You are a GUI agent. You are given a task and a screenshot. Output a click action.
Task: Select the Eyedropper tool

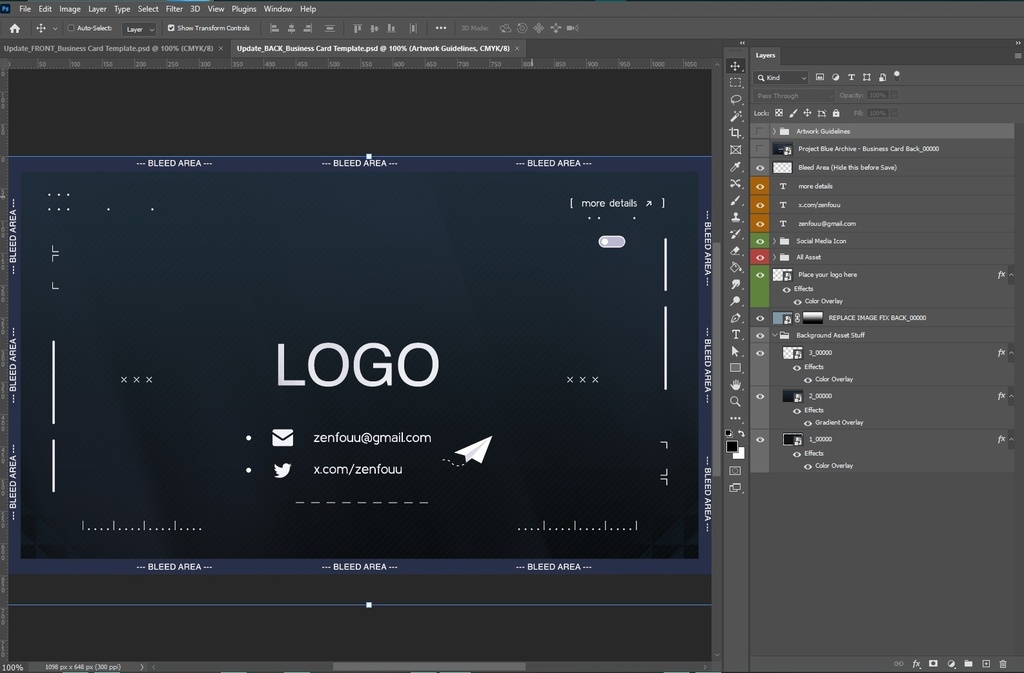(735, 166)
